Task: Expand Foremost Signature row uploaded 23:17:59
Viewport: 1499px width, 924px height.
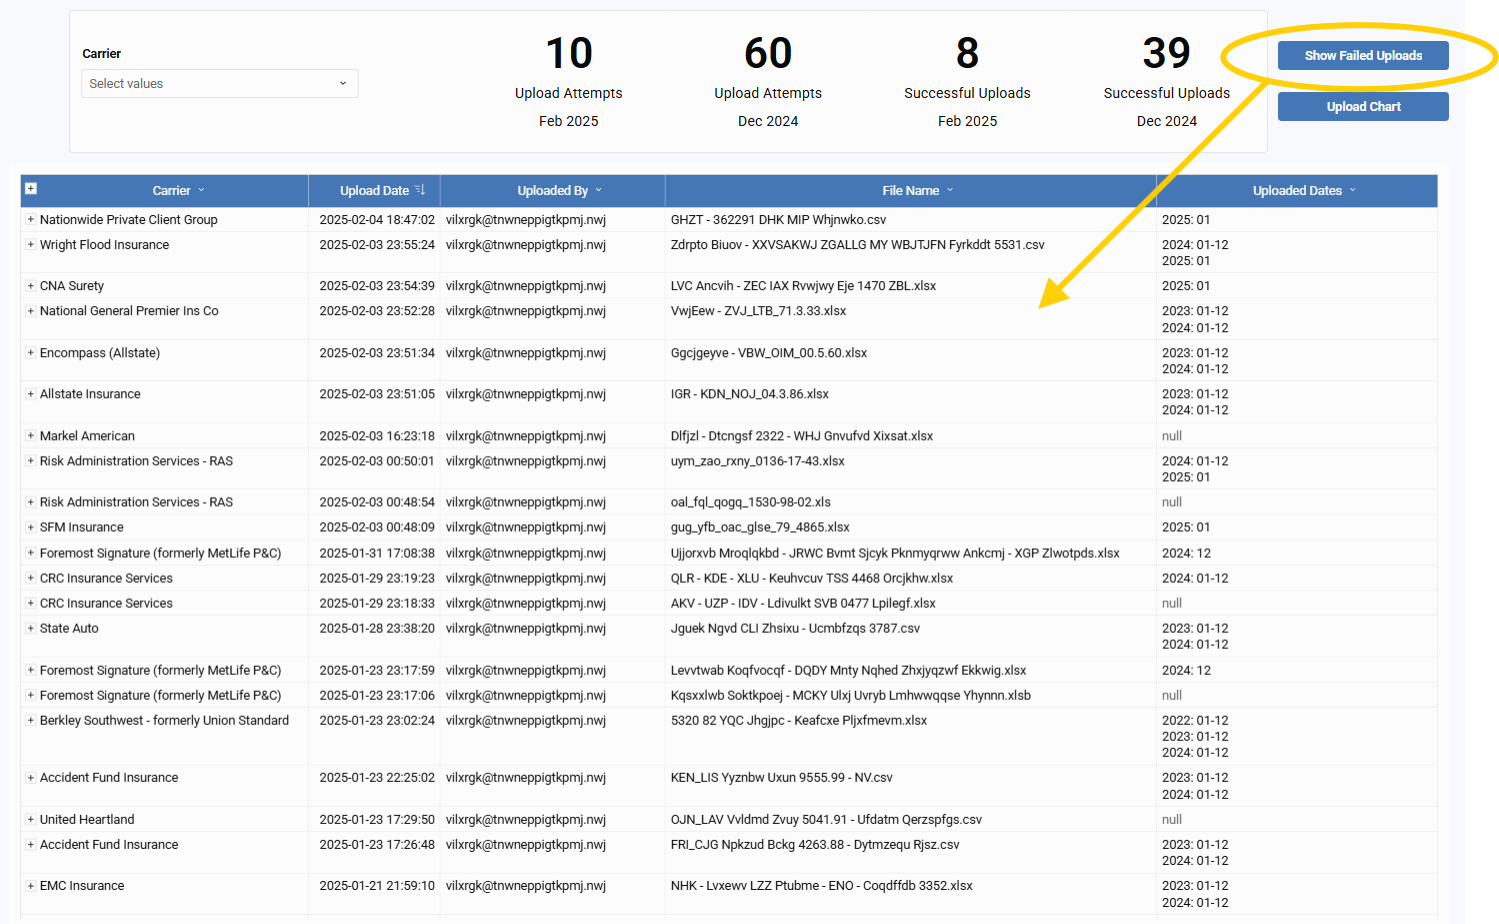Action: pos(31,670)
